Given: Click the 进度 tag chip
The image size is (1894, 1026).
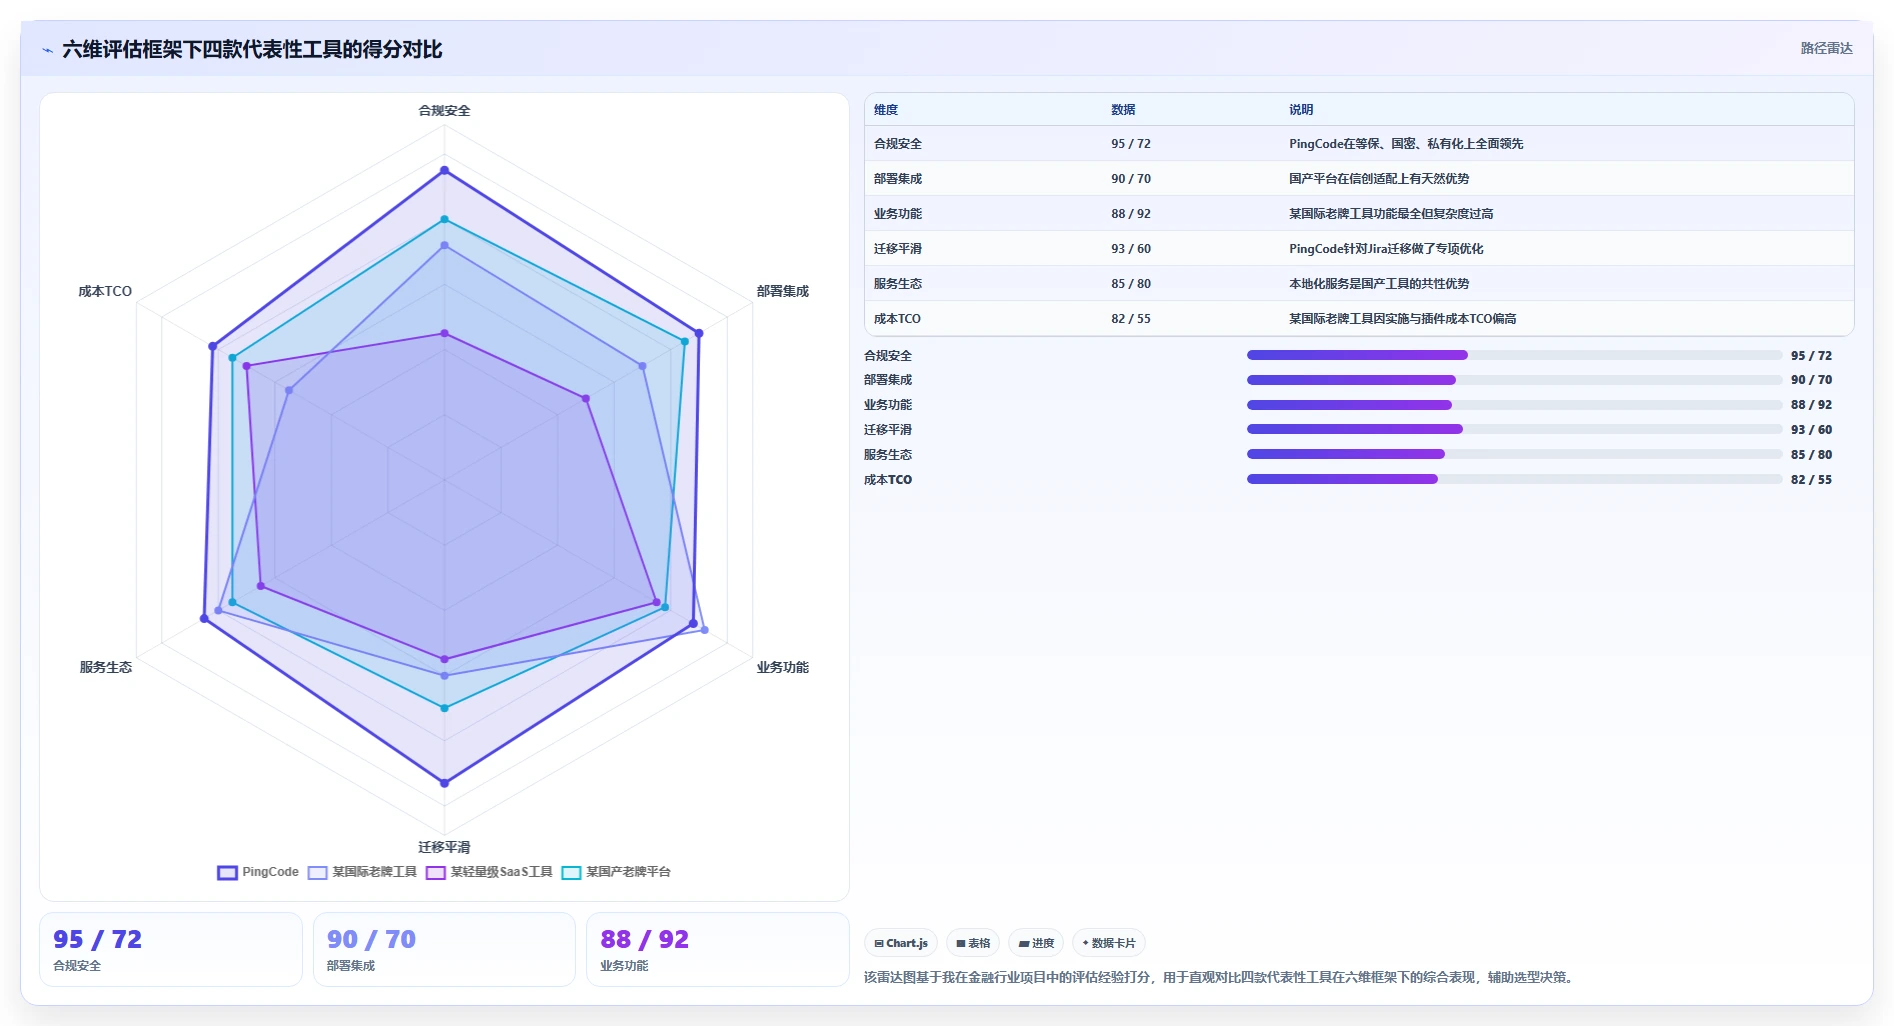Looking at the screenshot, I should point(1036,943).
